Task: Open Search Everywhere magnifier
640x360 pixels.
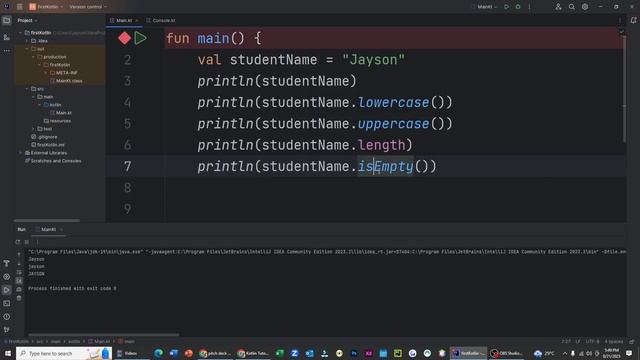Action: pyautogui.click(x=571, y=7)
